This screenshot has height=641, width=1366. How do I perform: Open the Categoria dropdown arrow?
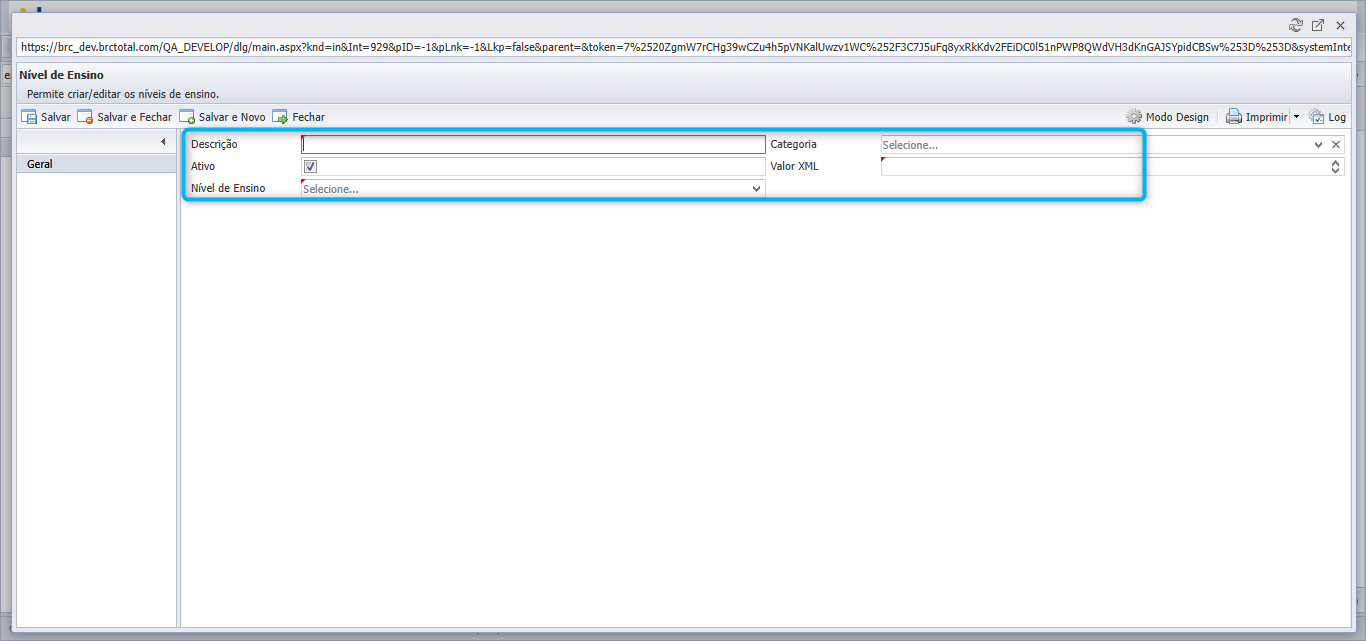(x=1318, y=145)
